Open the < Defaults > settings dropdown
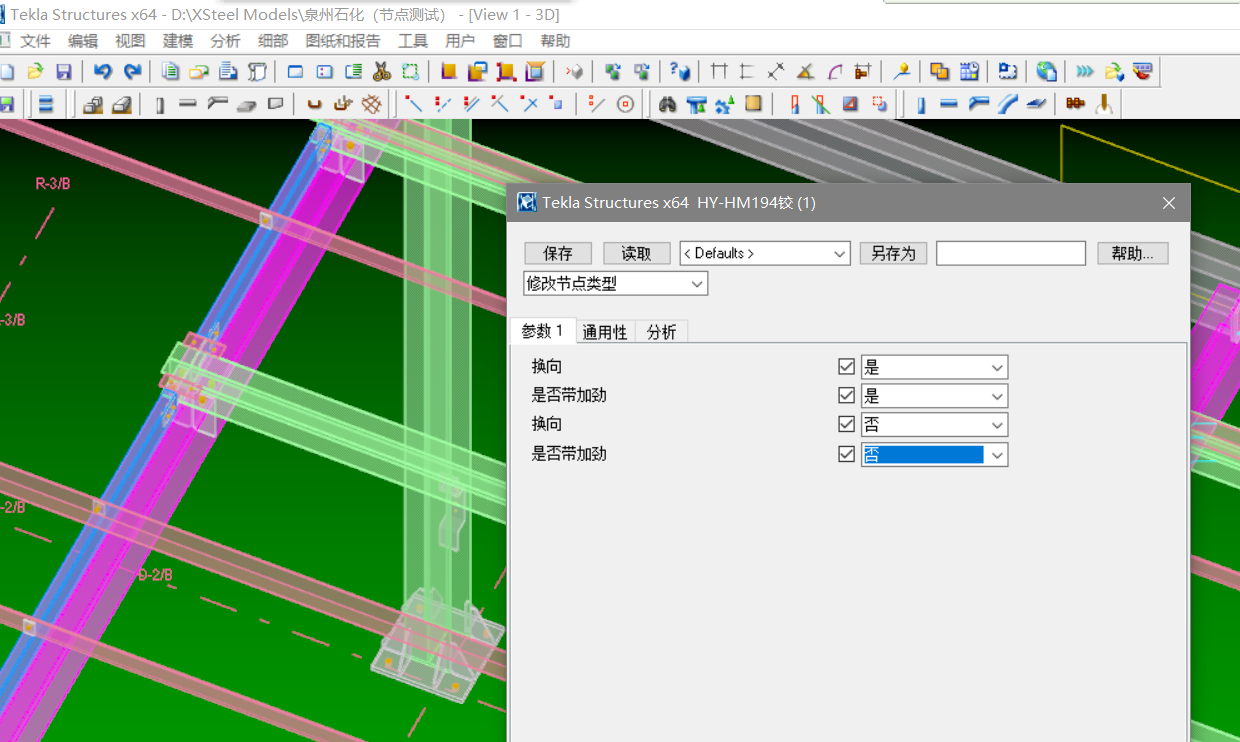The image size is (1240, 742). click(765, 253)
